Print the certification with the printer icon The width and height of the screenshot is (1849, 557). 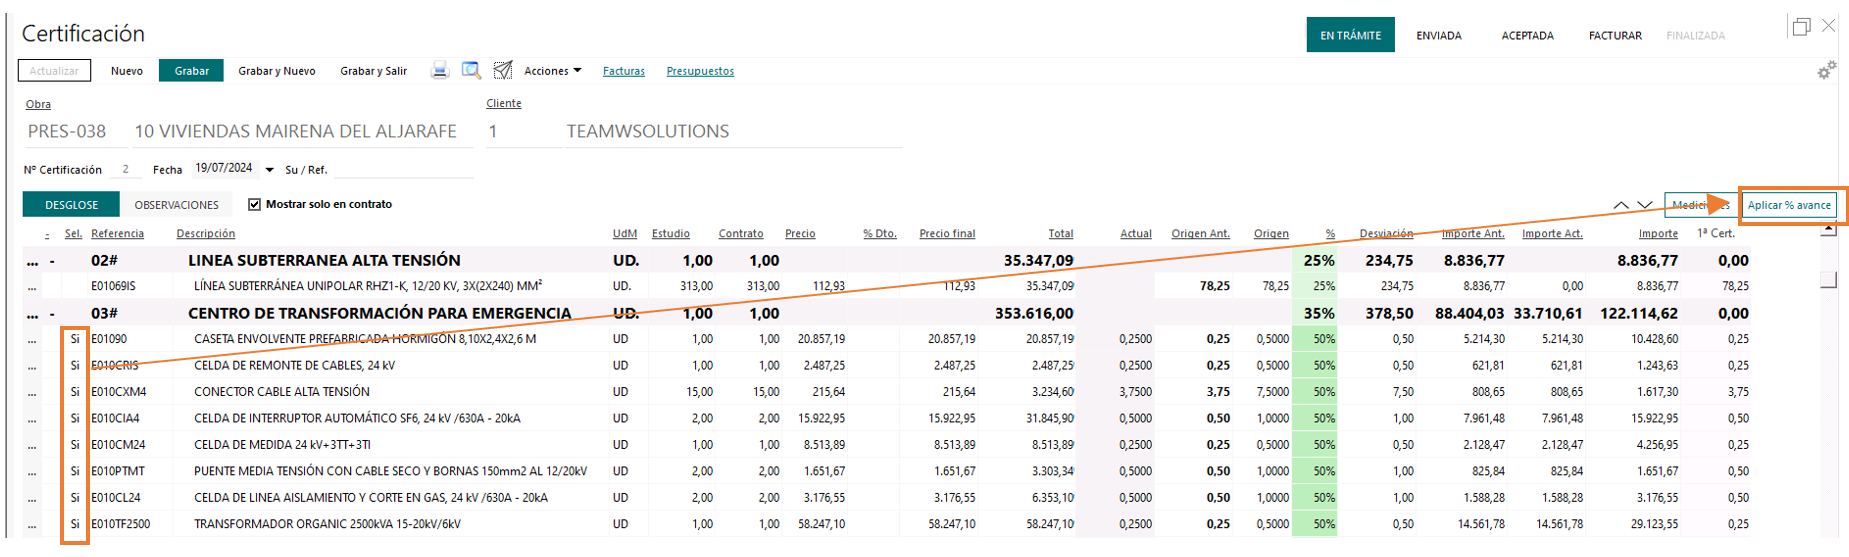click(x=440, y=70)
